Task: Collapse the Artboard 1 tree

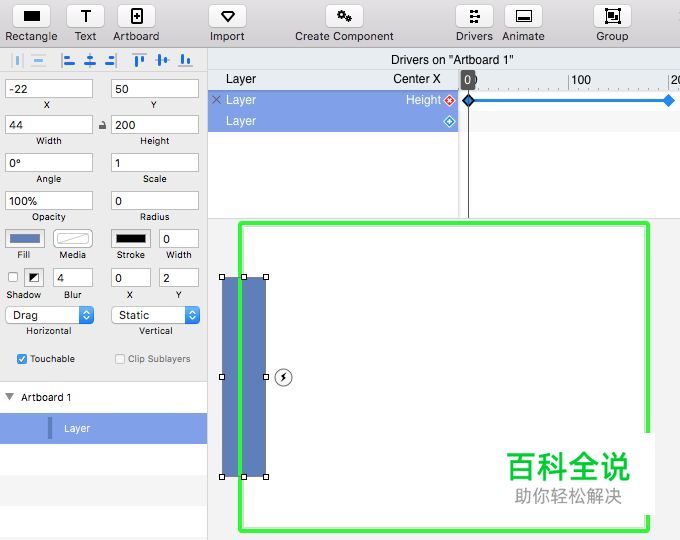Action: click(x=10, y=397)
